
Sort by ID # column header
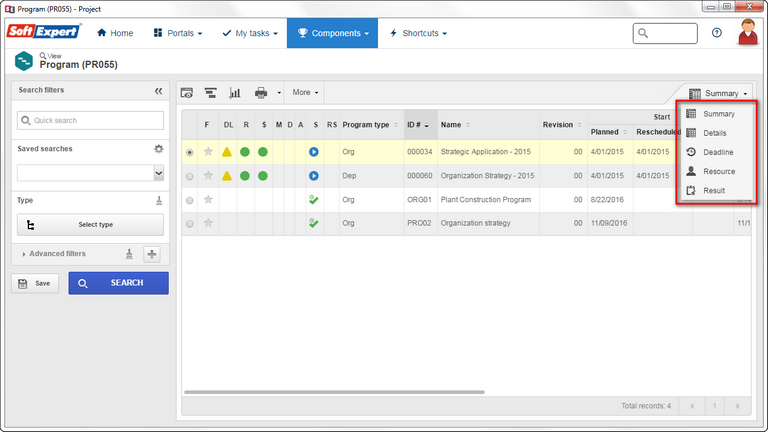coord(420,125)
